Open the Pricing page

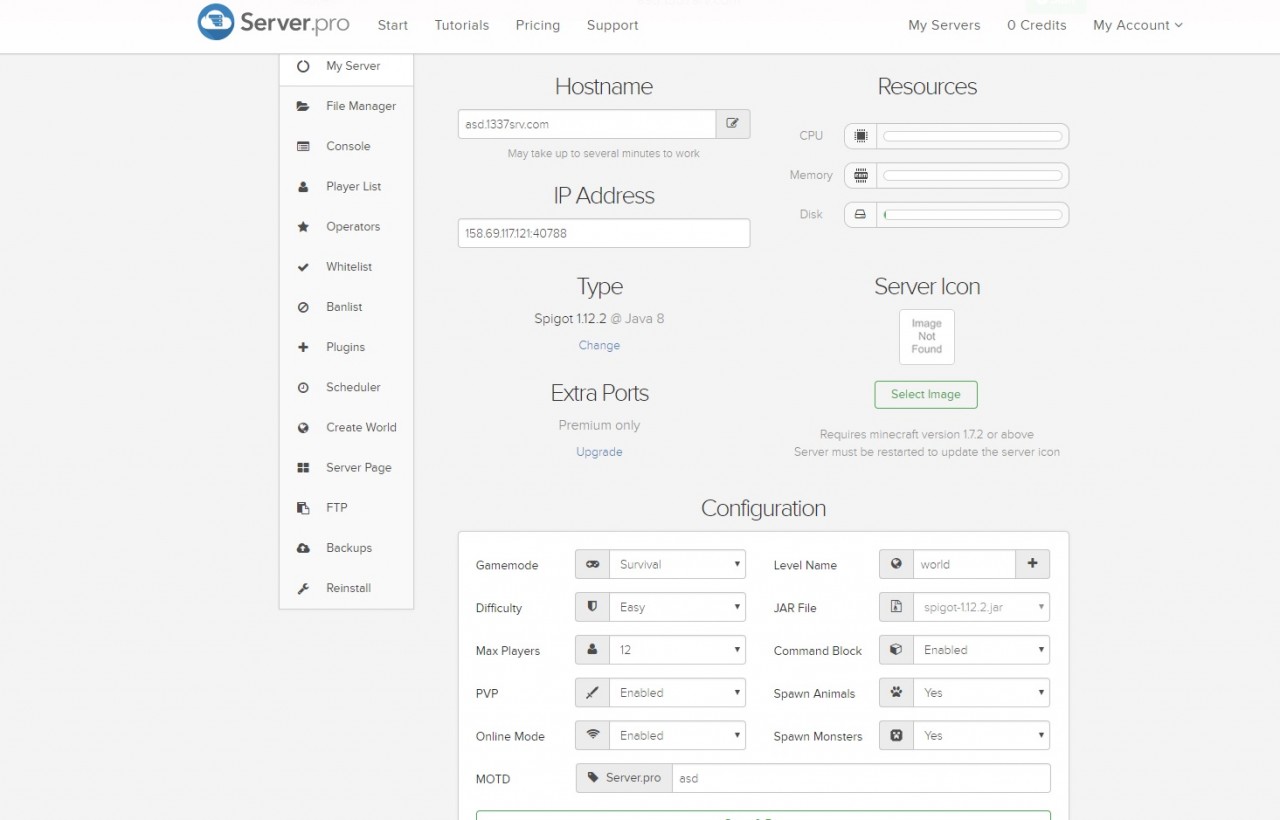pyautogui.click(x=538, y=25)
